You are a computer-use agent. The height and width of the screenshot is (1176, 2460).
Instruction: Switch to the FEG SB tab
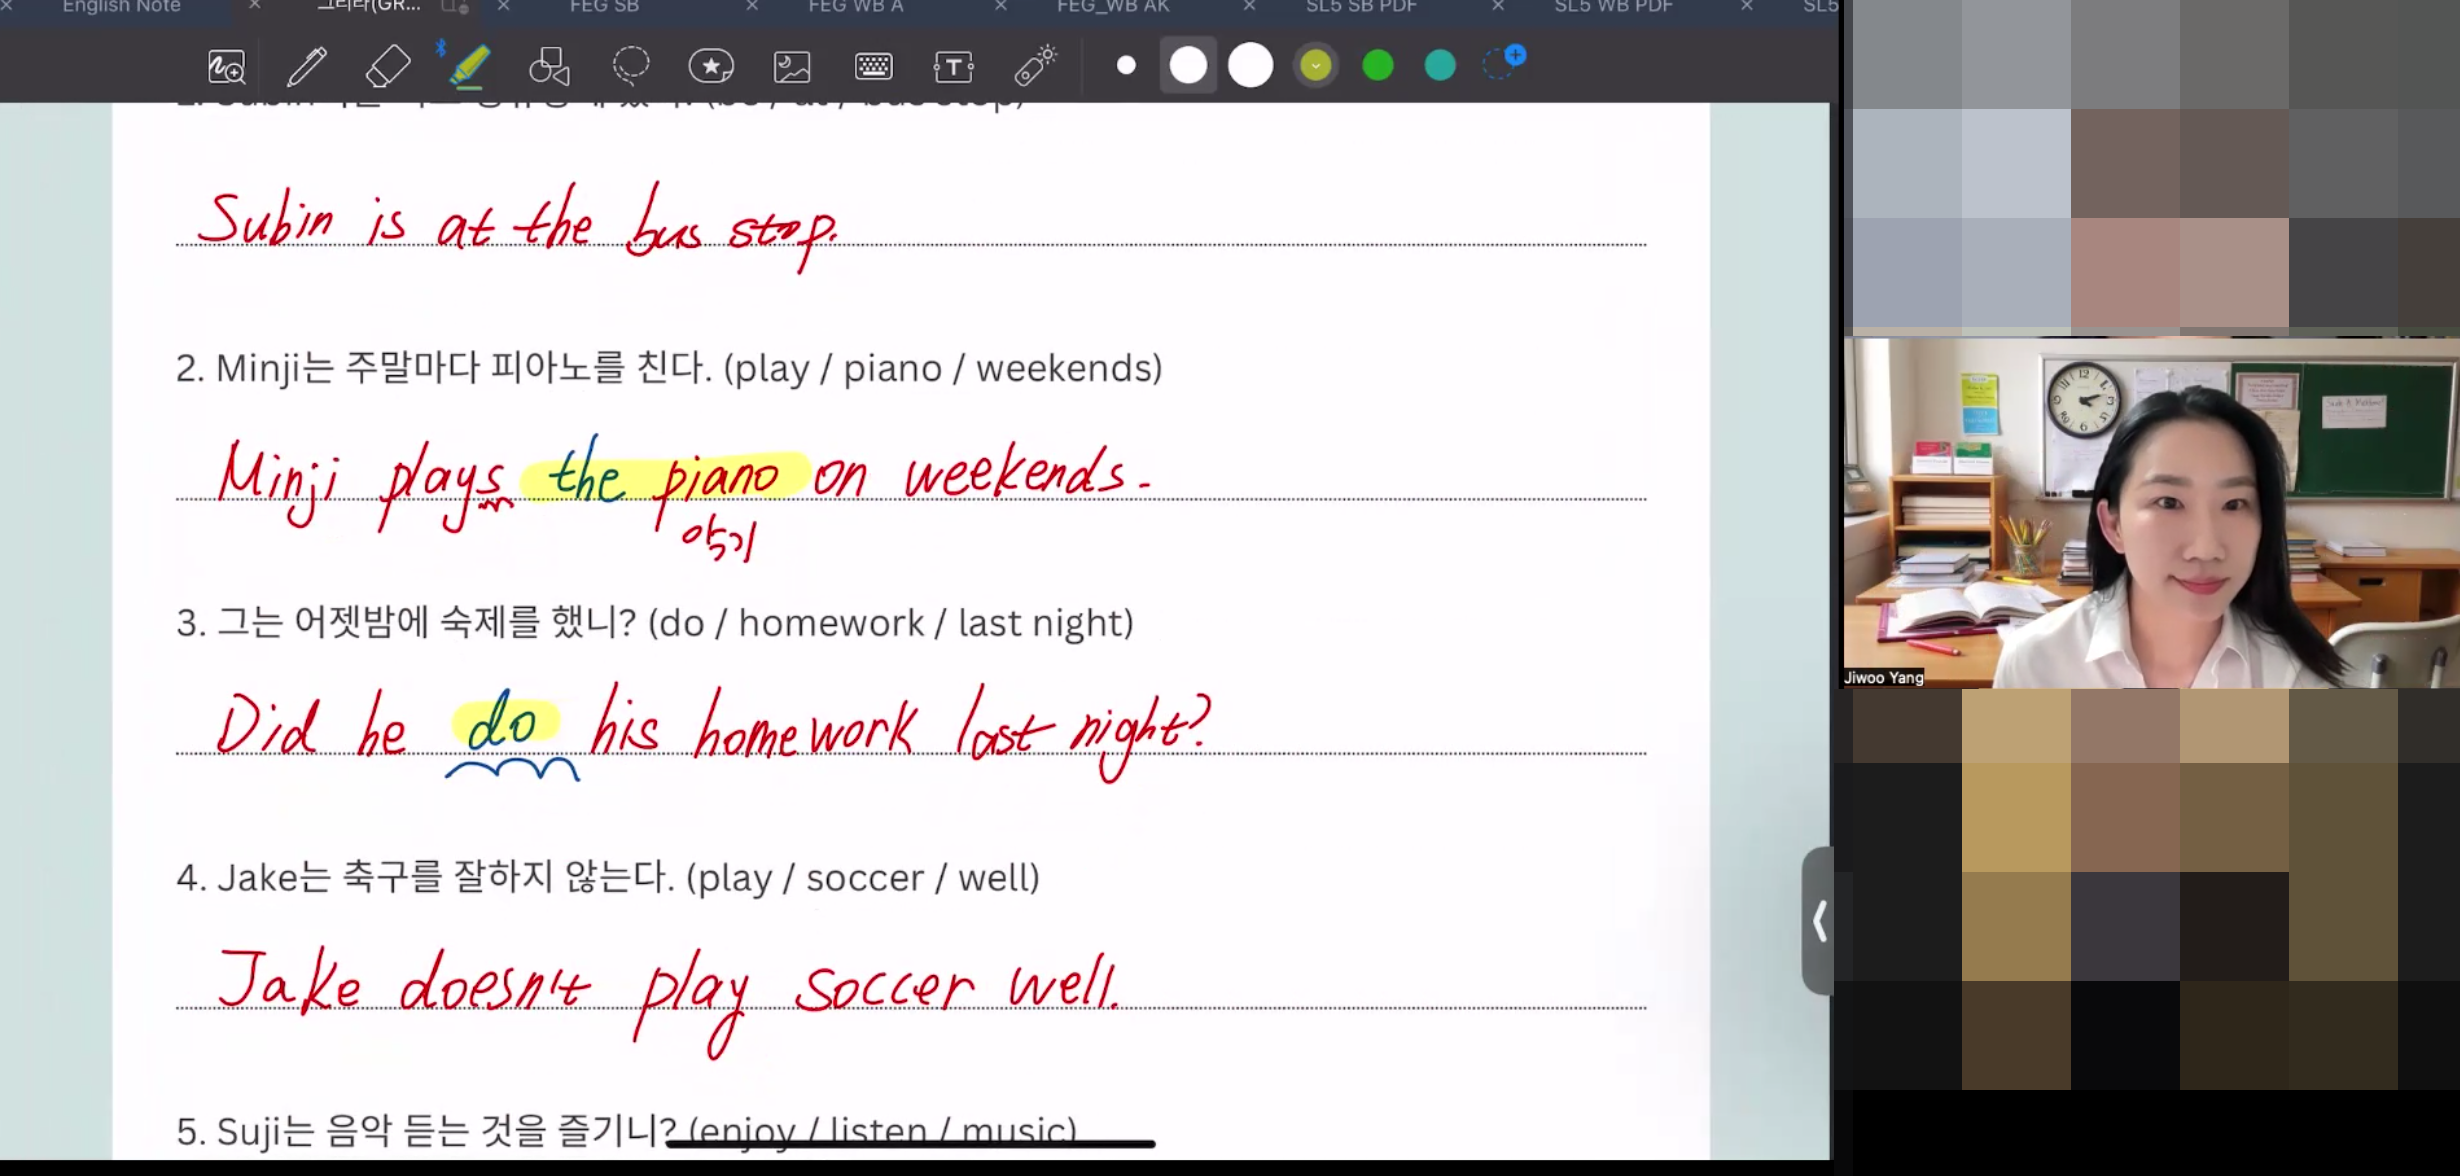click(x=604, y=7)
